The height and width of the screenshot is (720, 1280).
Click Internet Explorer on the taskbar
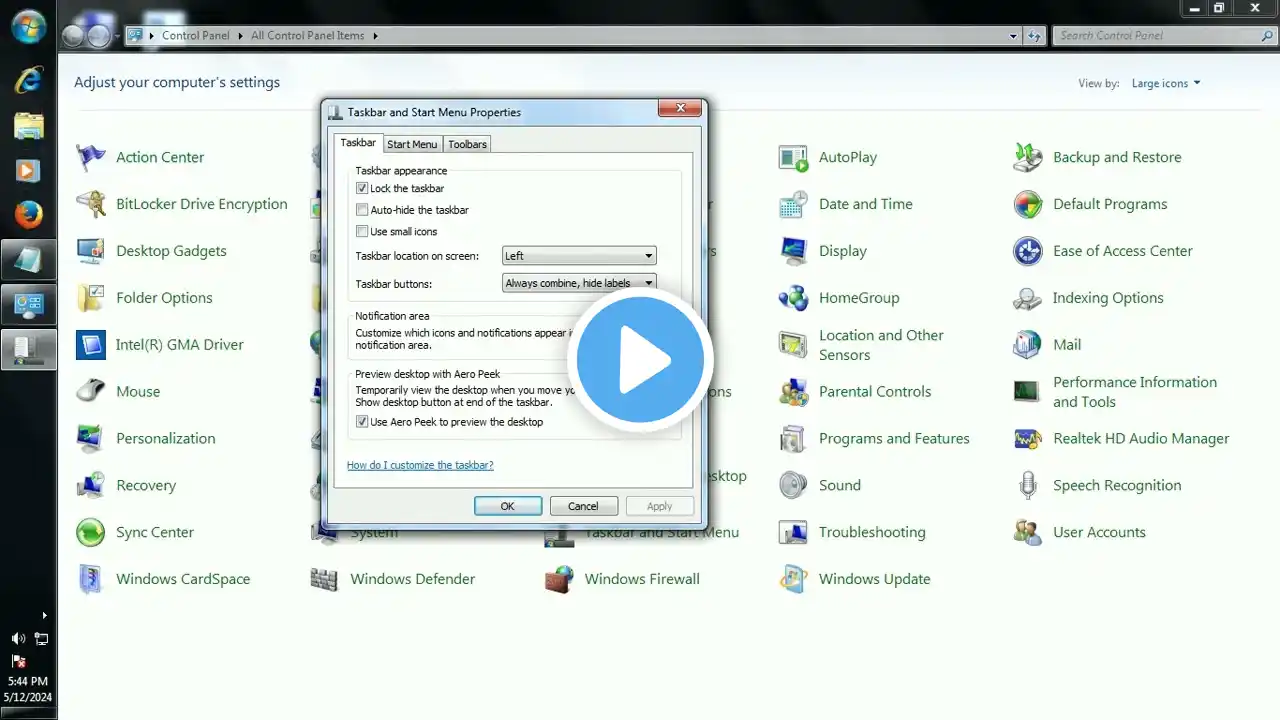point(28,78)
